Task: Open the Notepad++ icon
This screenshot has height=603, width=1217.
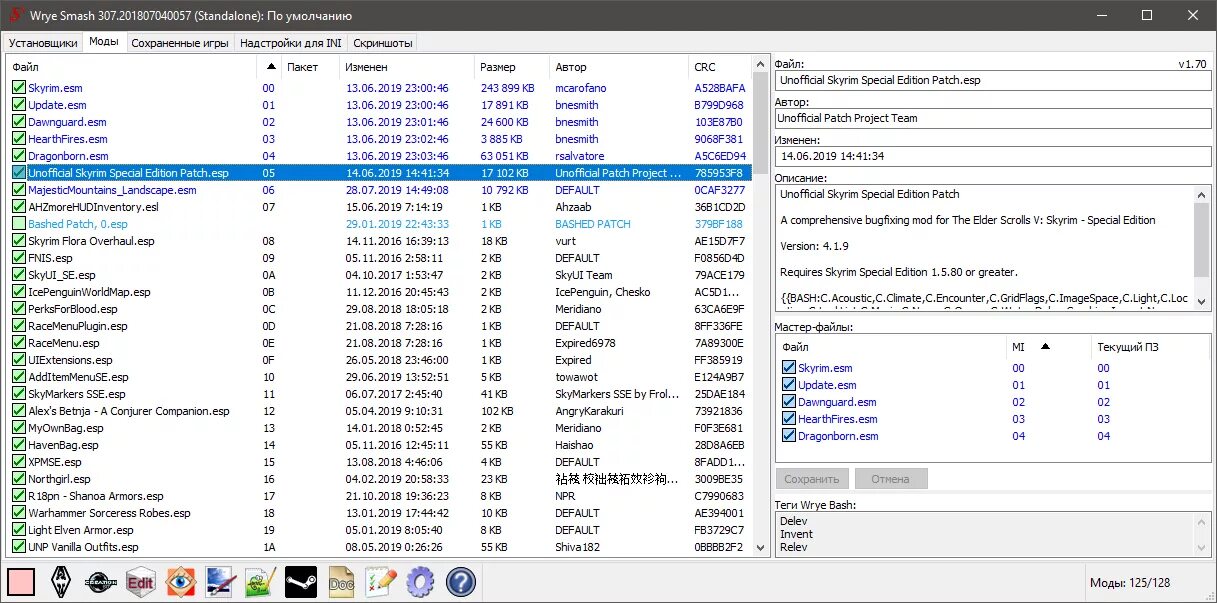Action: tap(261, 581)
